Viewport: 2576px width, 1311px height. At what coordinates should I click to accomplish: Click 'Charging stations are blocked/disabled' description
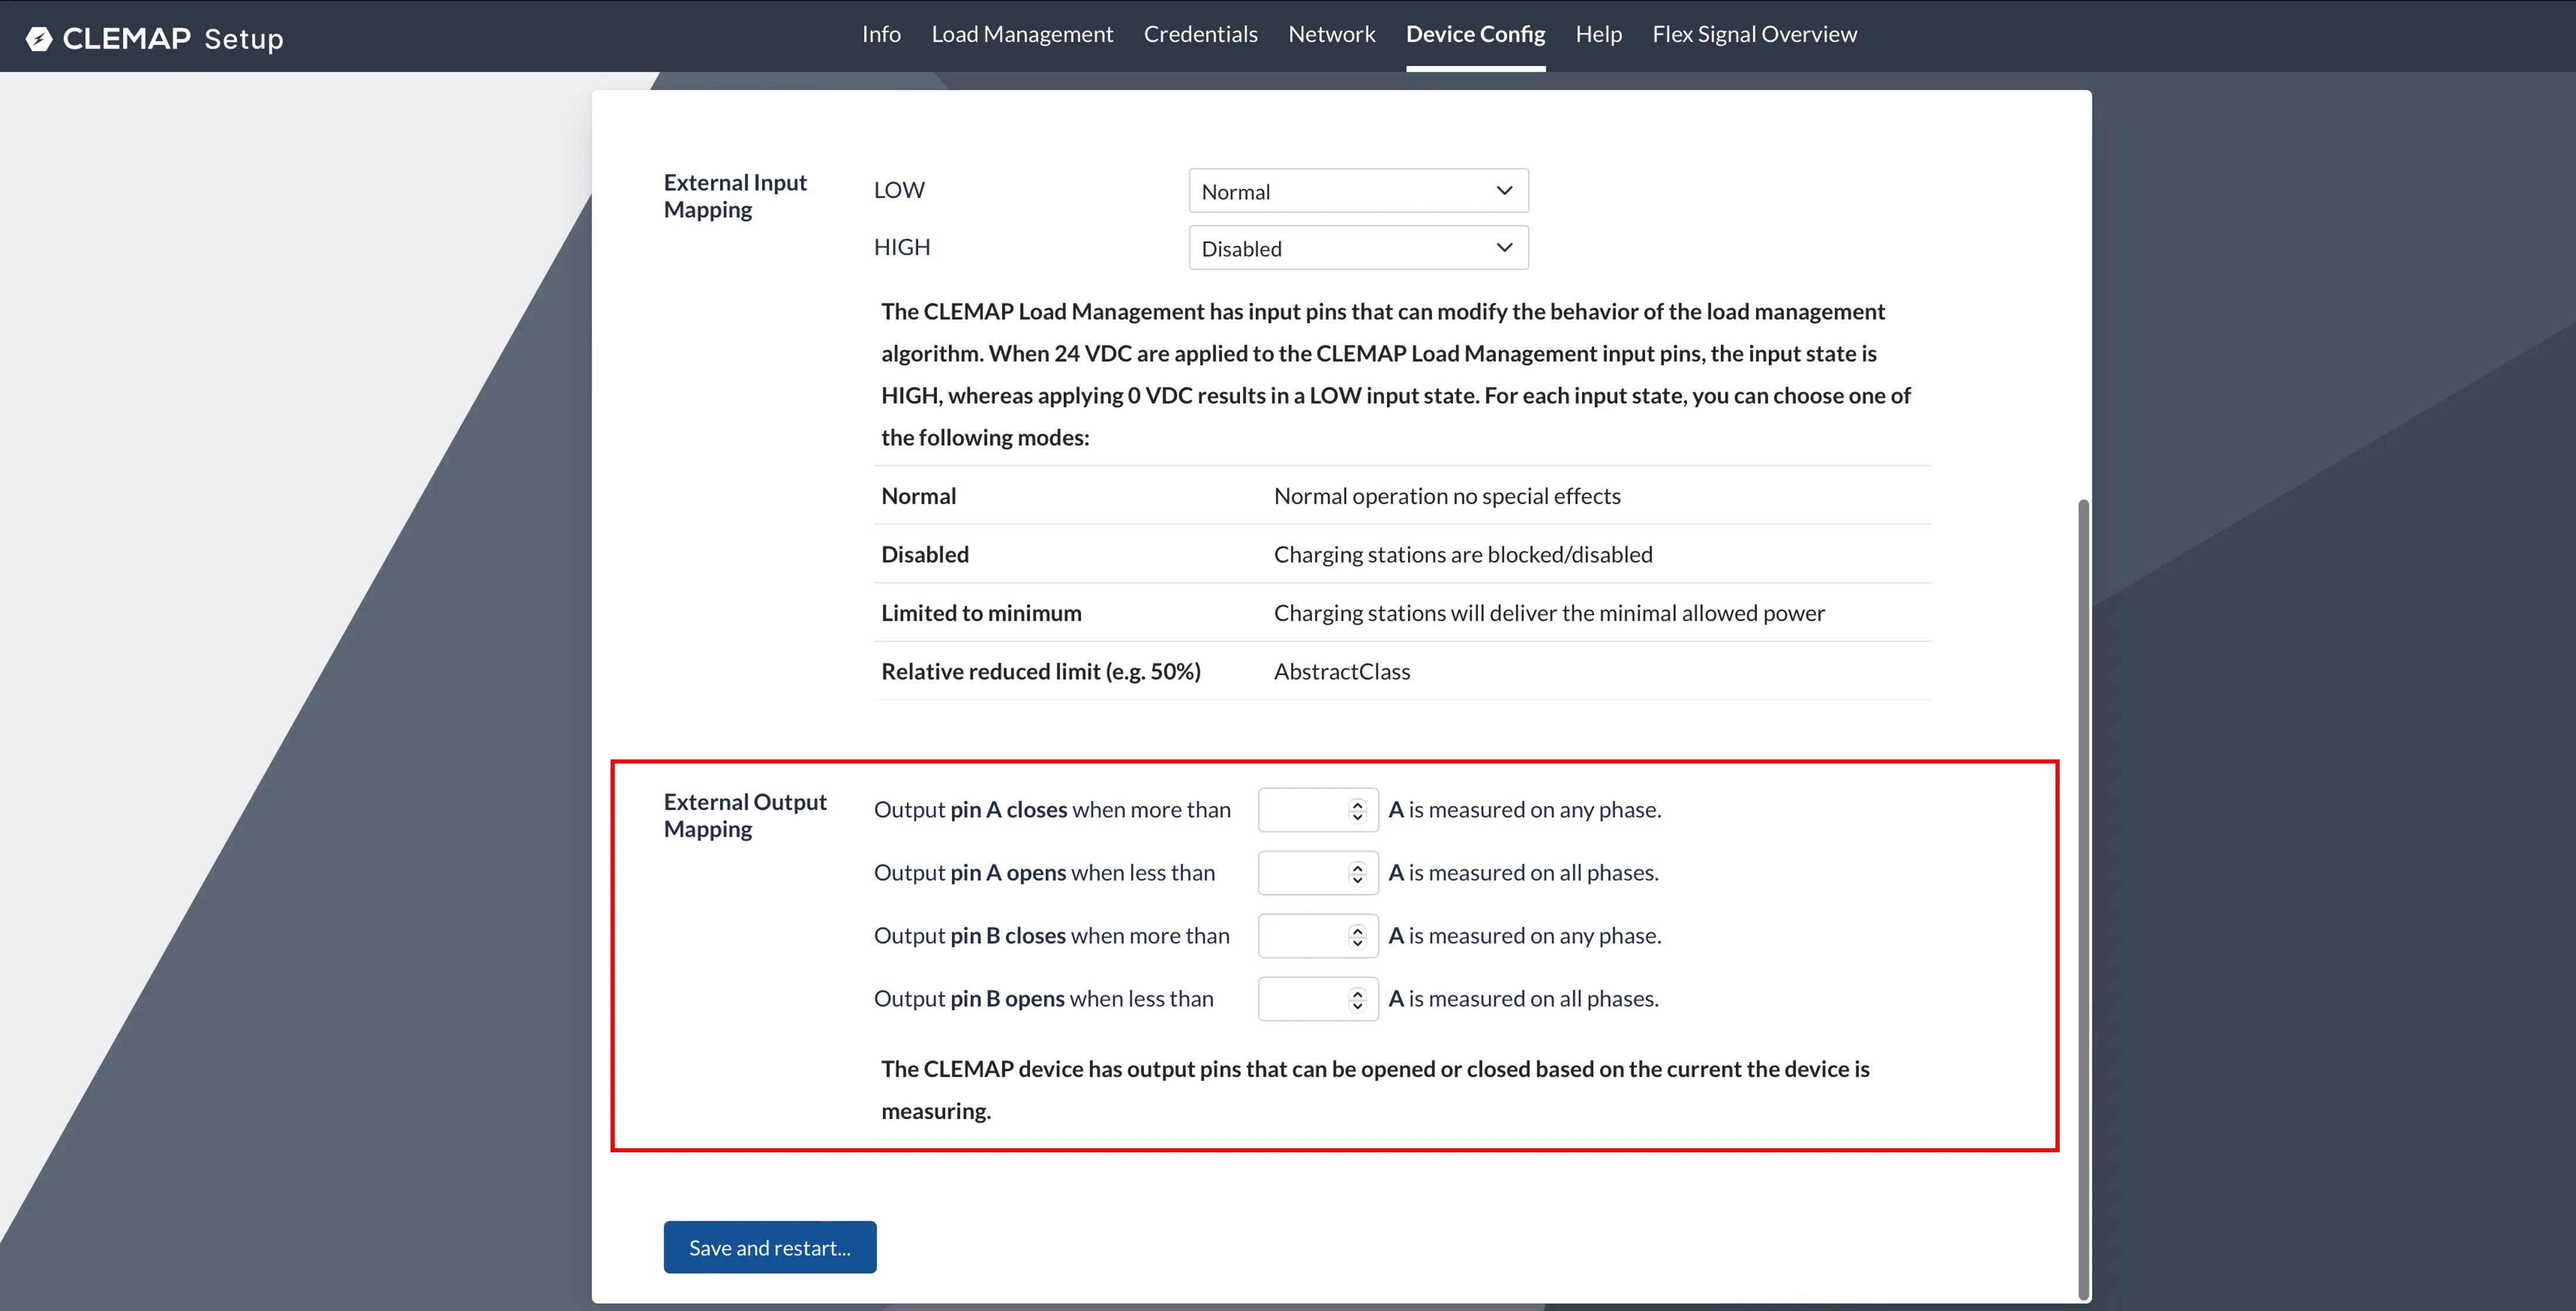1463,554
